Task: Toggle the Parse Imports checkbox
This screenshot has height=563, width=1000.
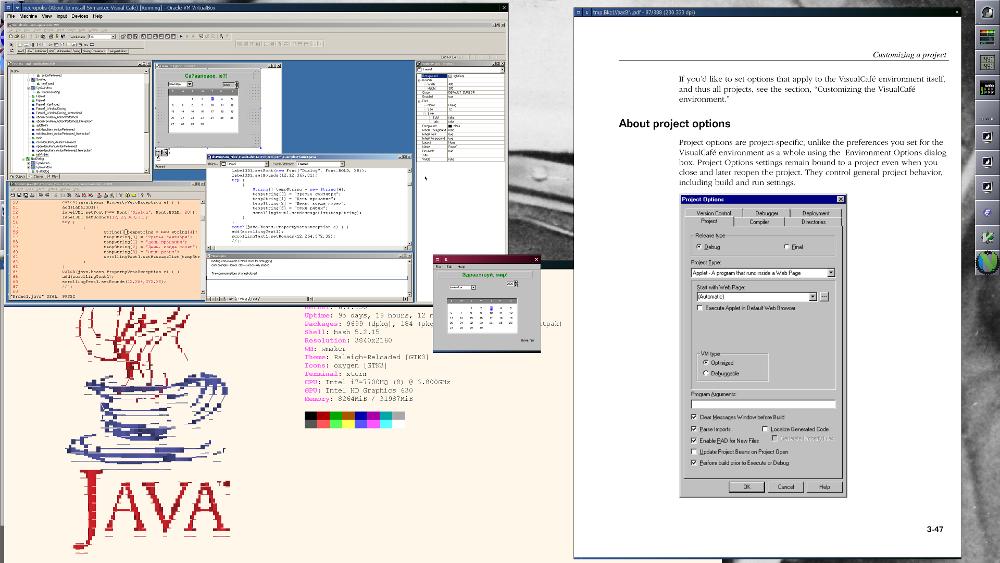Action: pos(694,429)
